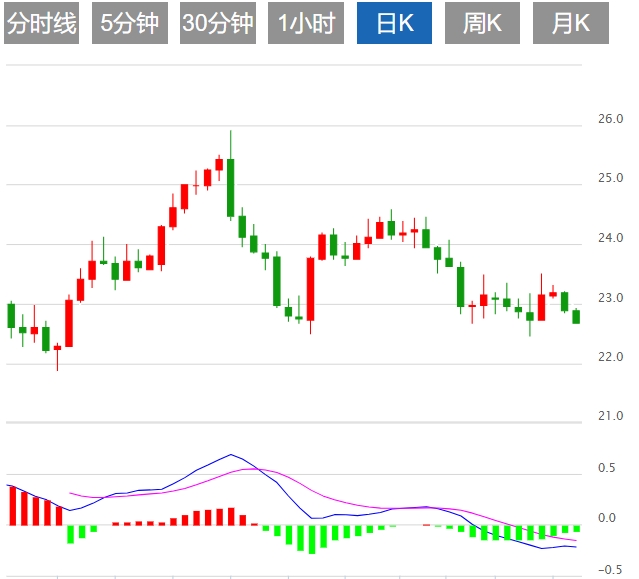Image resolution: width=639 pixels, height=579 pixels.
Task: Click the 22.0 price axis label
Action: coord(610,357)
